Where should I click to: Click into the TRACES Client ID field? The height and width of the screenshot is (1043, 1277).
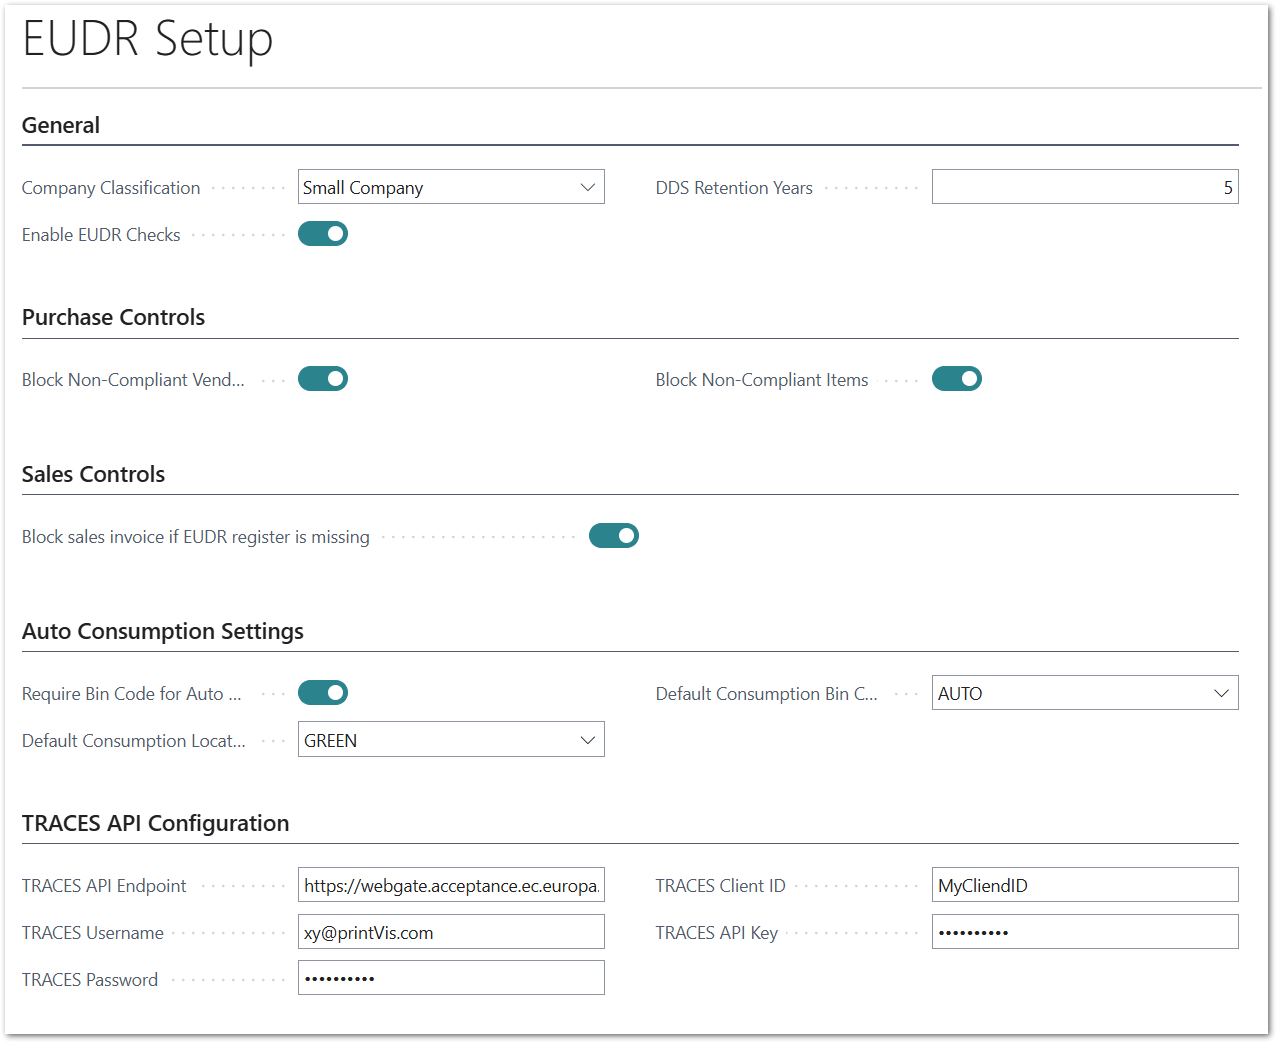[1085, 885]
